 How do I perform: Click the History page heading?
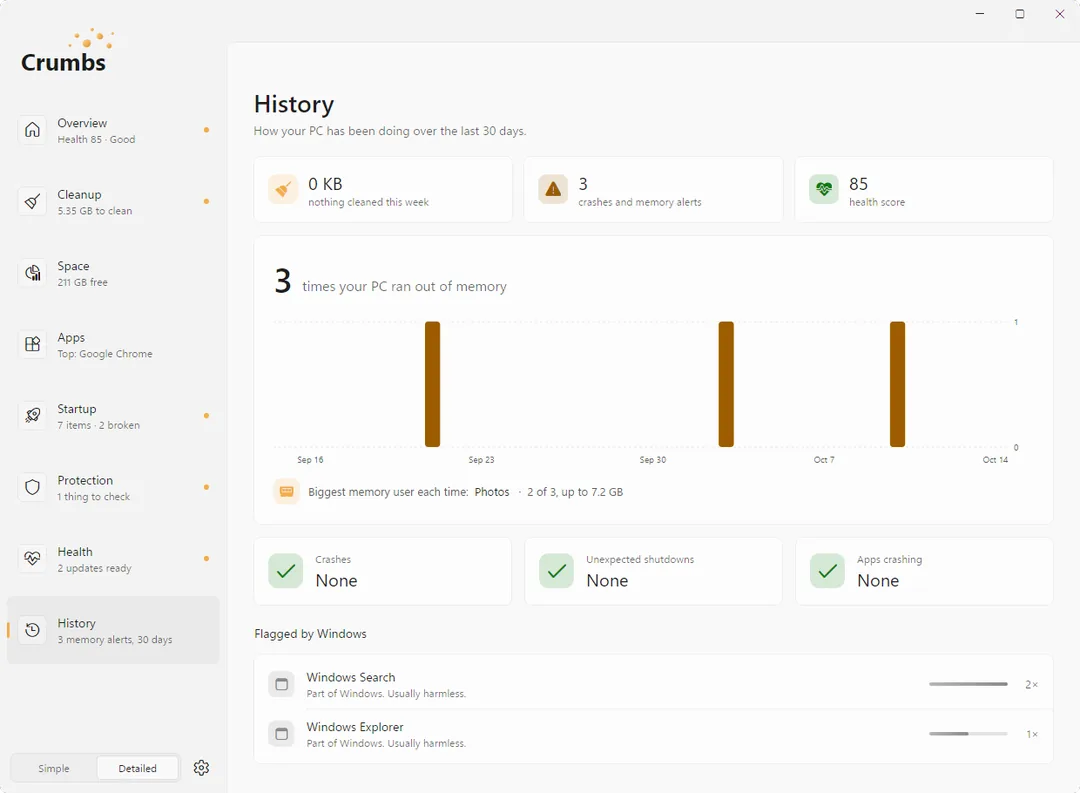294,104
